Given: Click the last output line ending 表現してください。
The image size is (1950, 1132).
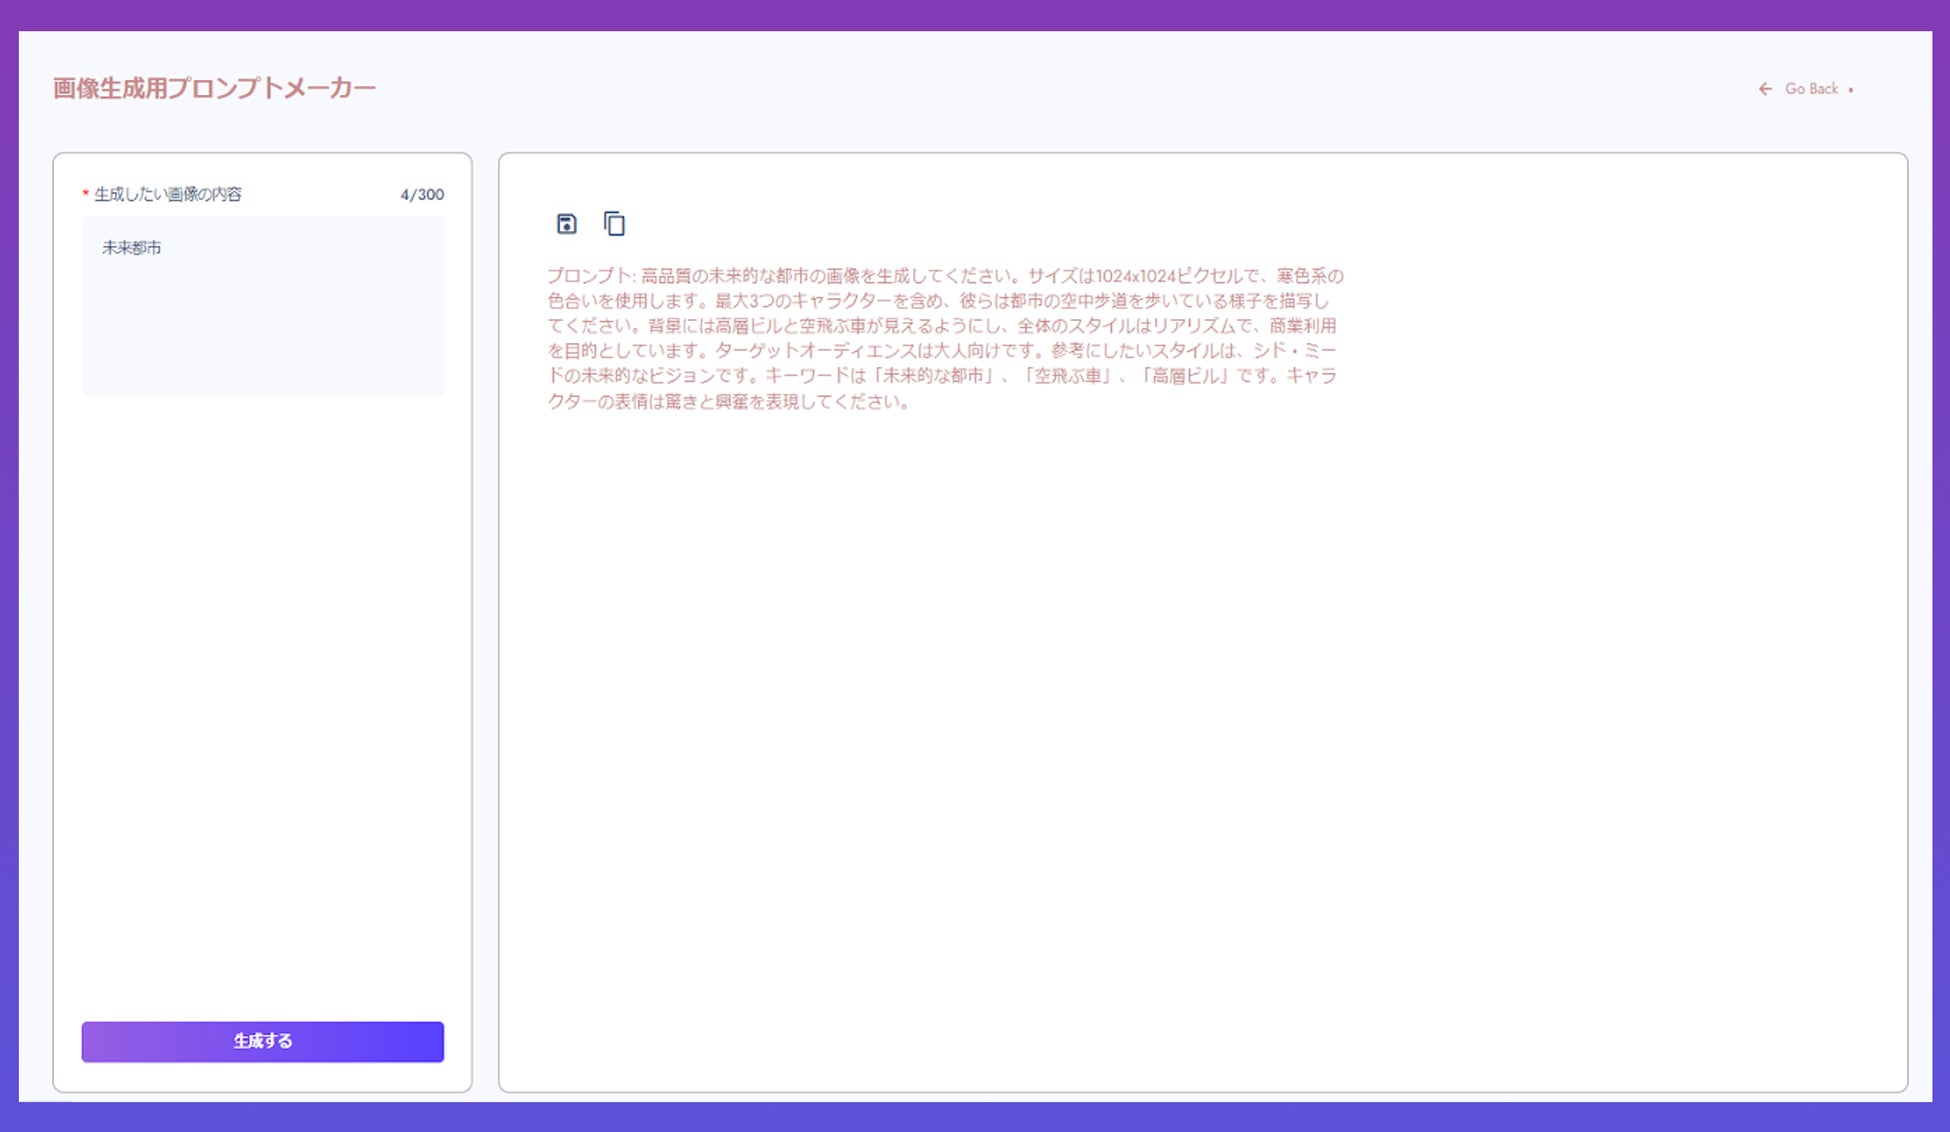Looking at the screenshot, I should [x=727, y=402].
